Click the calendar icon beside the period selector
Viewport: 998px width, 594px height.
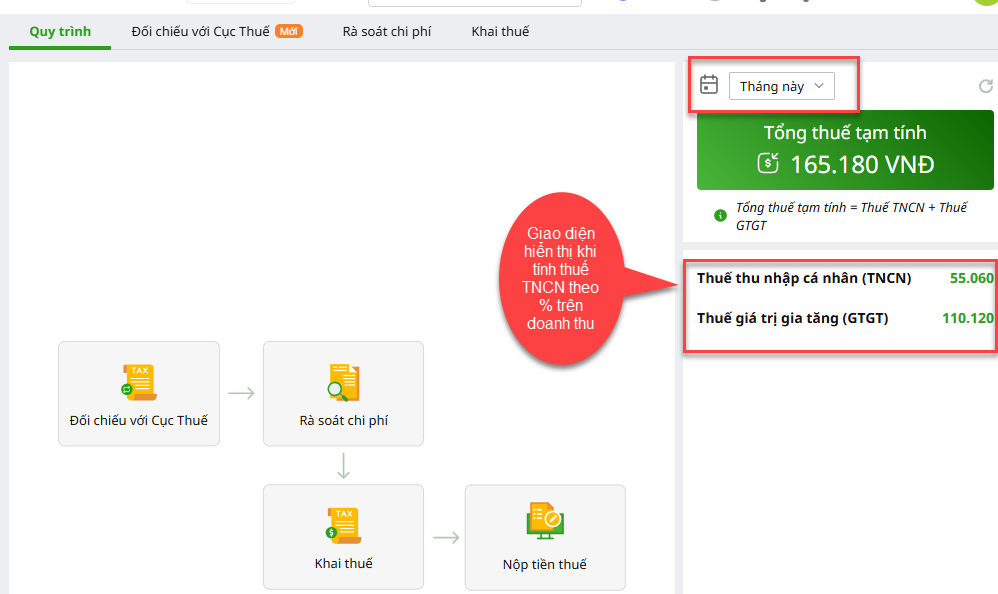coord(709,85)
